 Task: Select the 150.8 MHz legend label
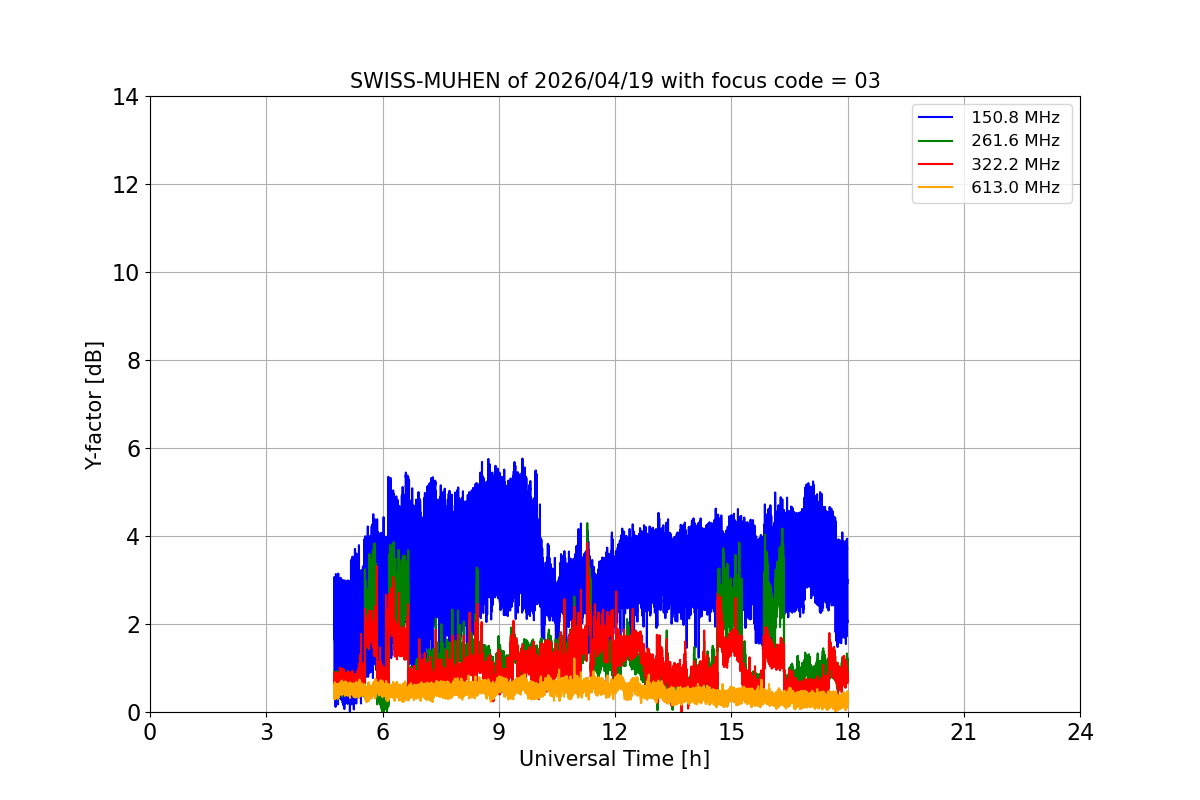pyautogui.click(x=1015, y=118)
